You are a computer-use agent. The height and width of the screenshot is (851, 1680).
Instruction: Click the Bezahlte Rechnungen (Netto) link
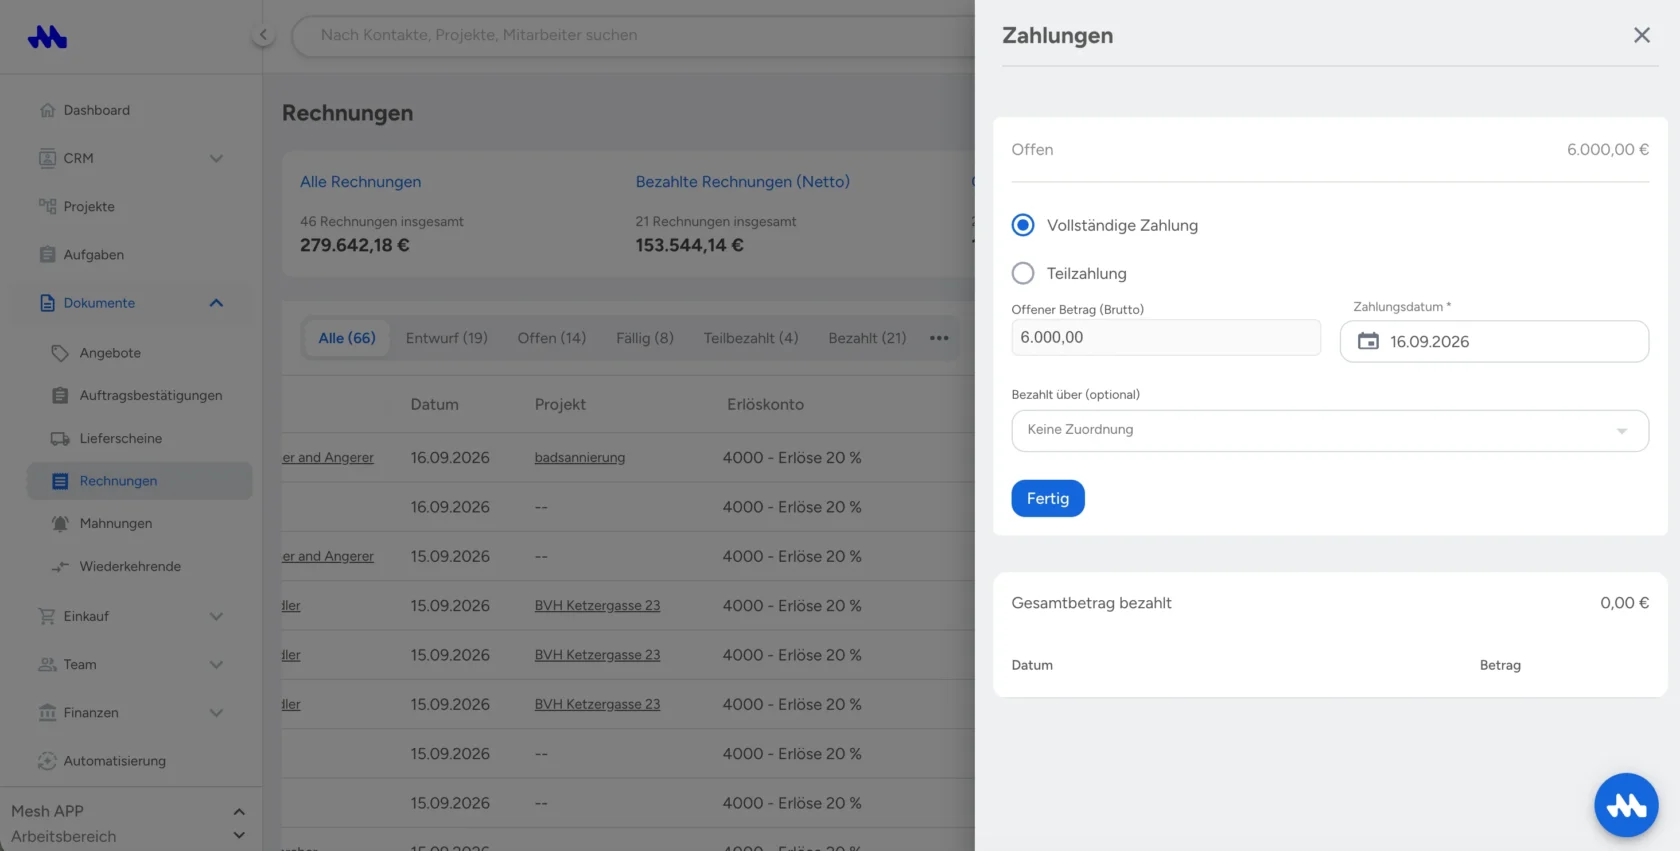pos(743,182)
